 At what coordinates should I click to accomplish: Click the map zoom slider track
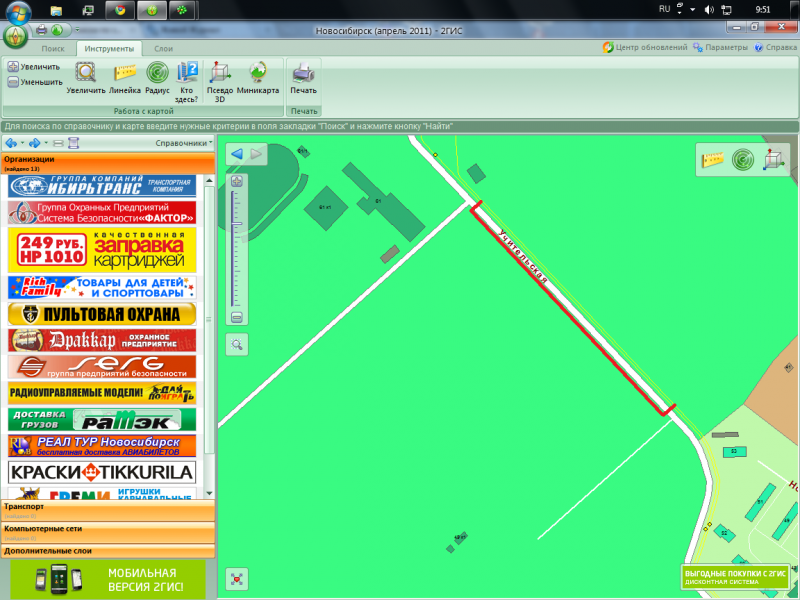click(237, 250)
